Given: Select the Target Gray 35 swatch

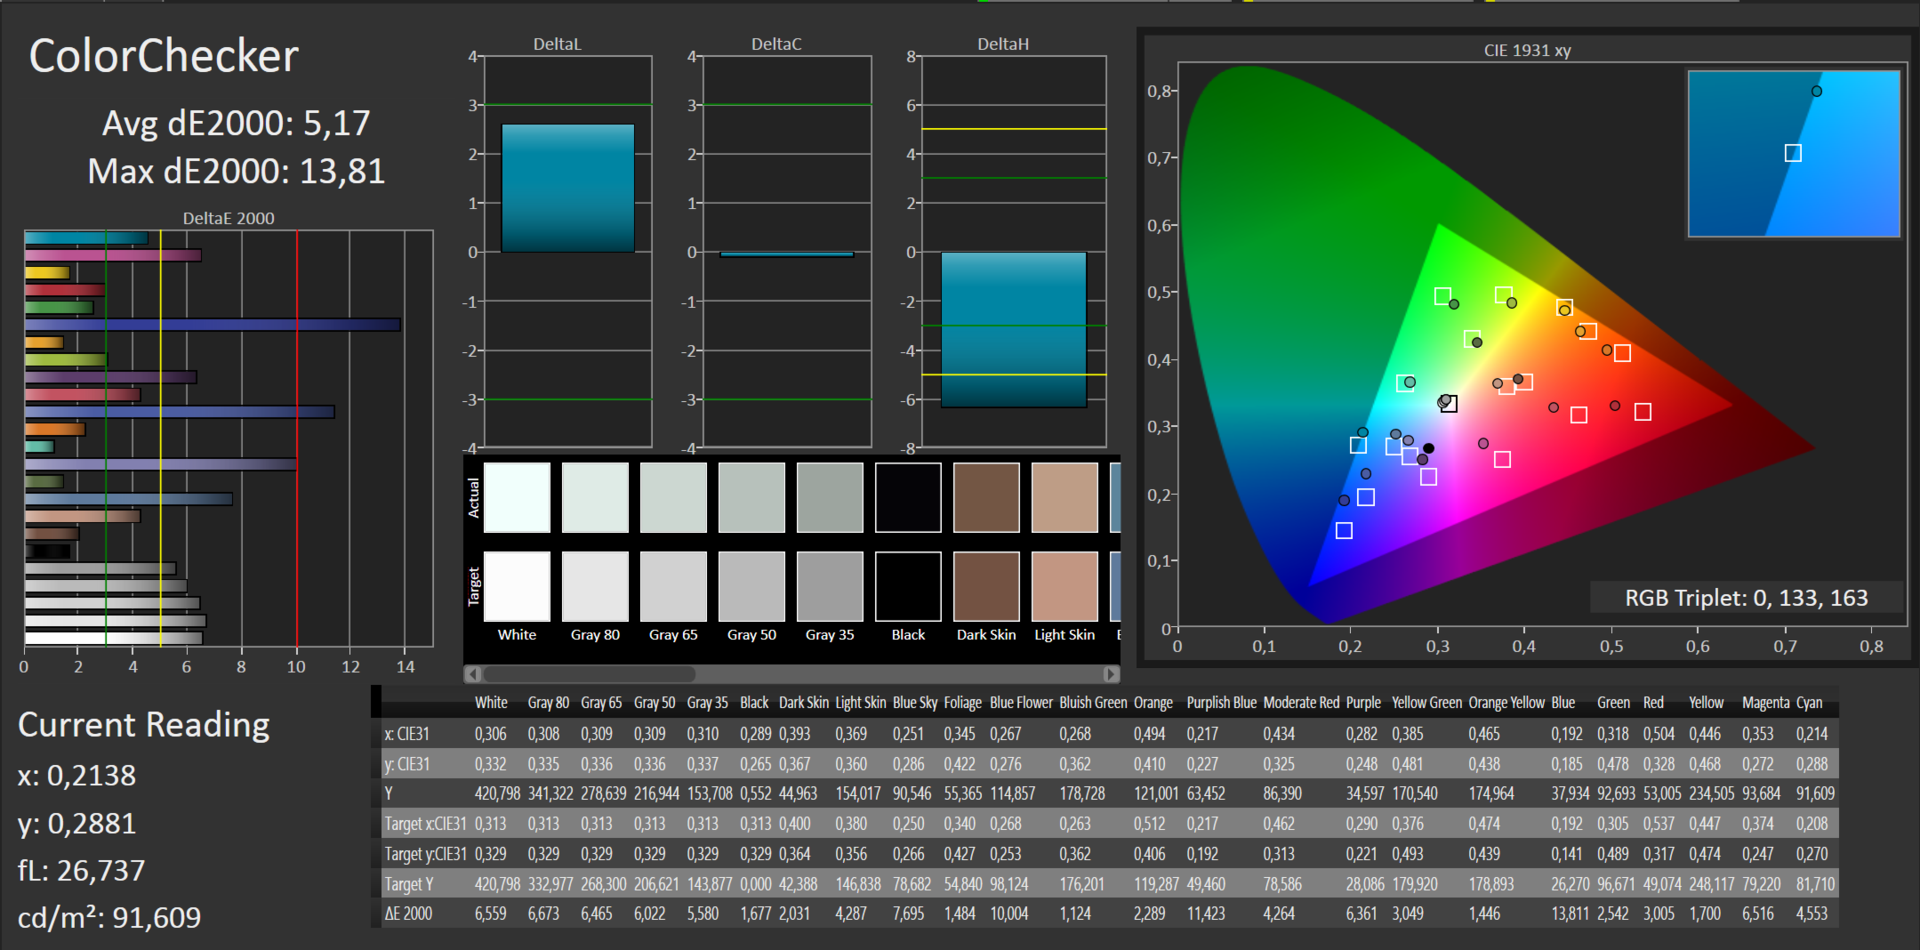Looking at the screenshot, I should point(830,586).
